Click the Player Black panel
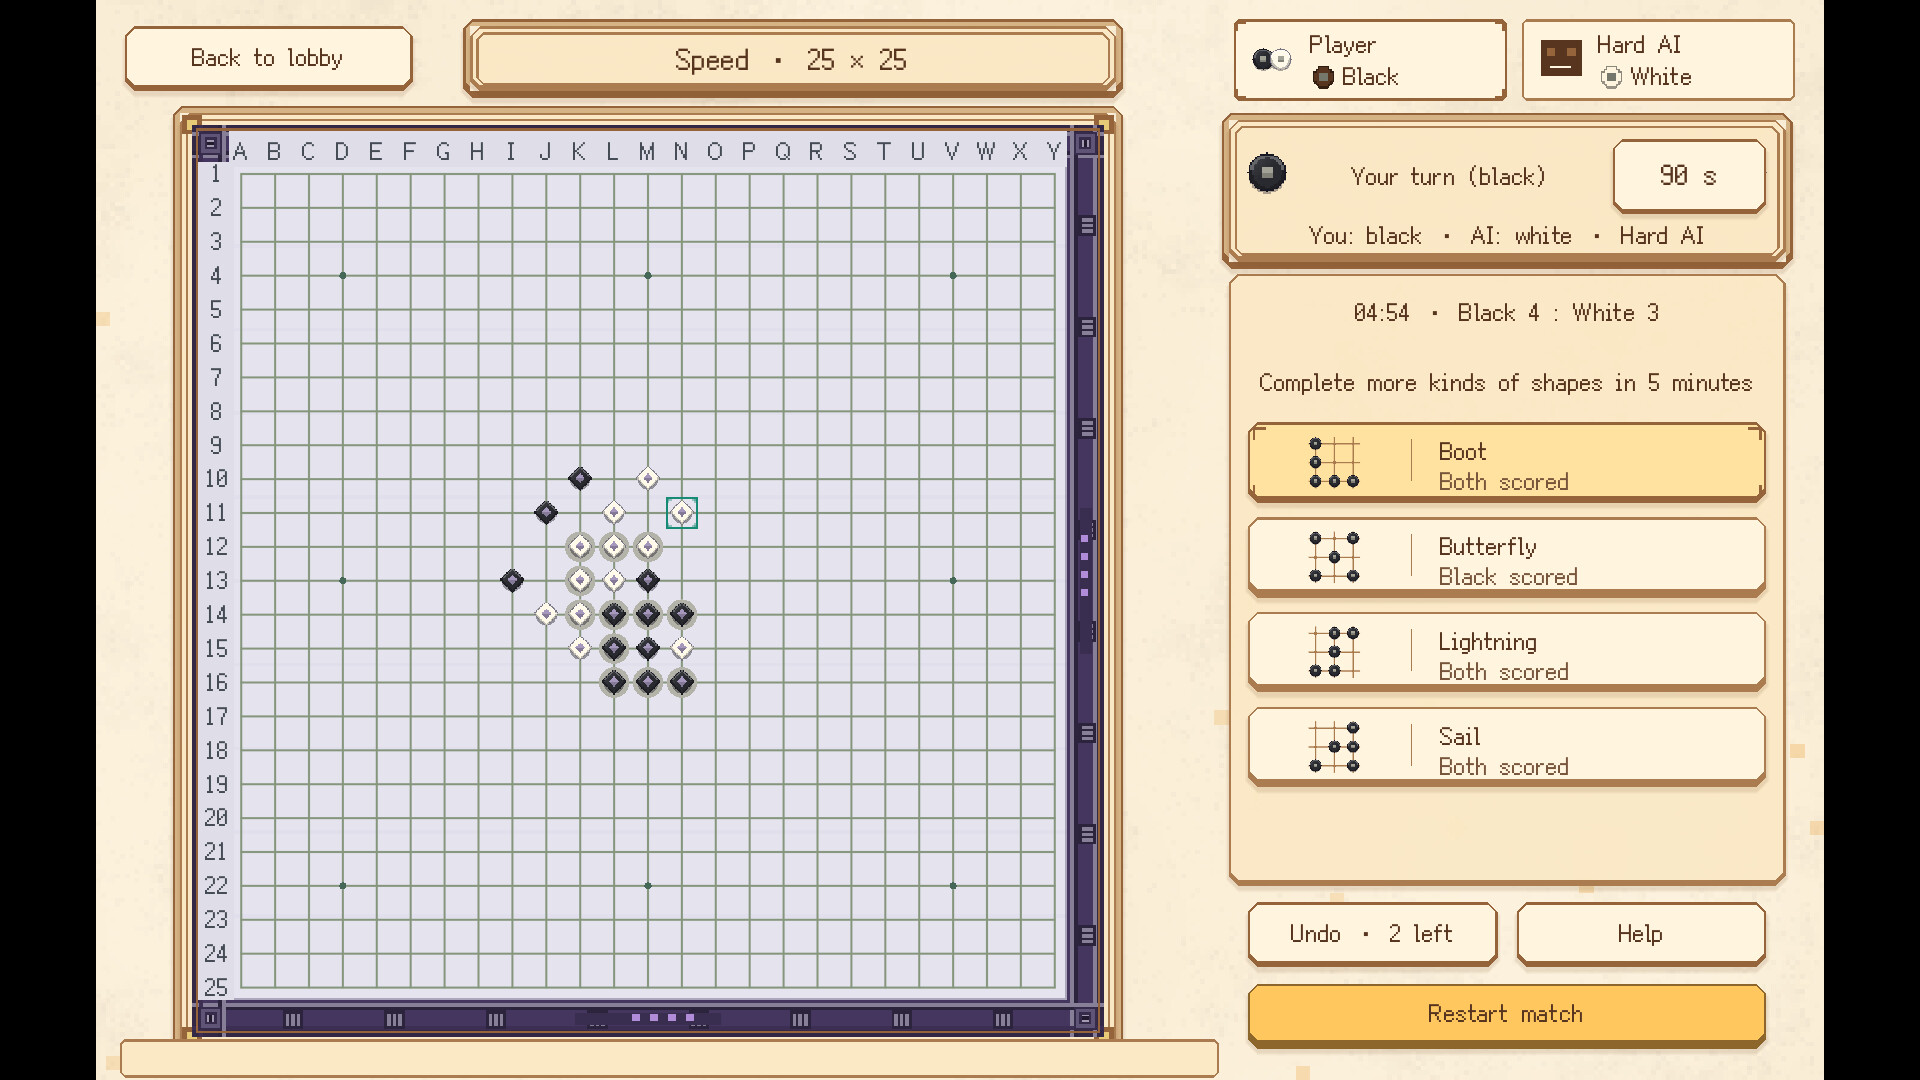The height and width of the screenshot is (1080, 1920). 1370,60
